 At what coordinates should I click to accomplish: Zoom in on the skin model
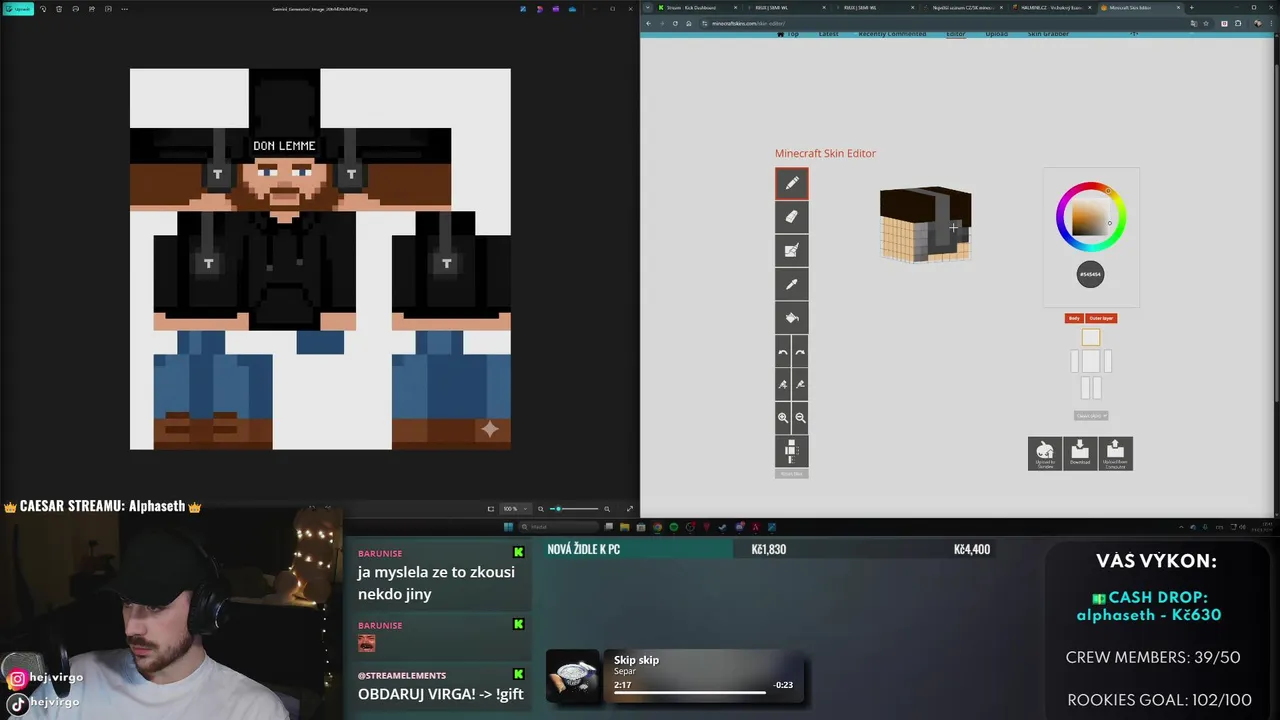click(783, 417)
